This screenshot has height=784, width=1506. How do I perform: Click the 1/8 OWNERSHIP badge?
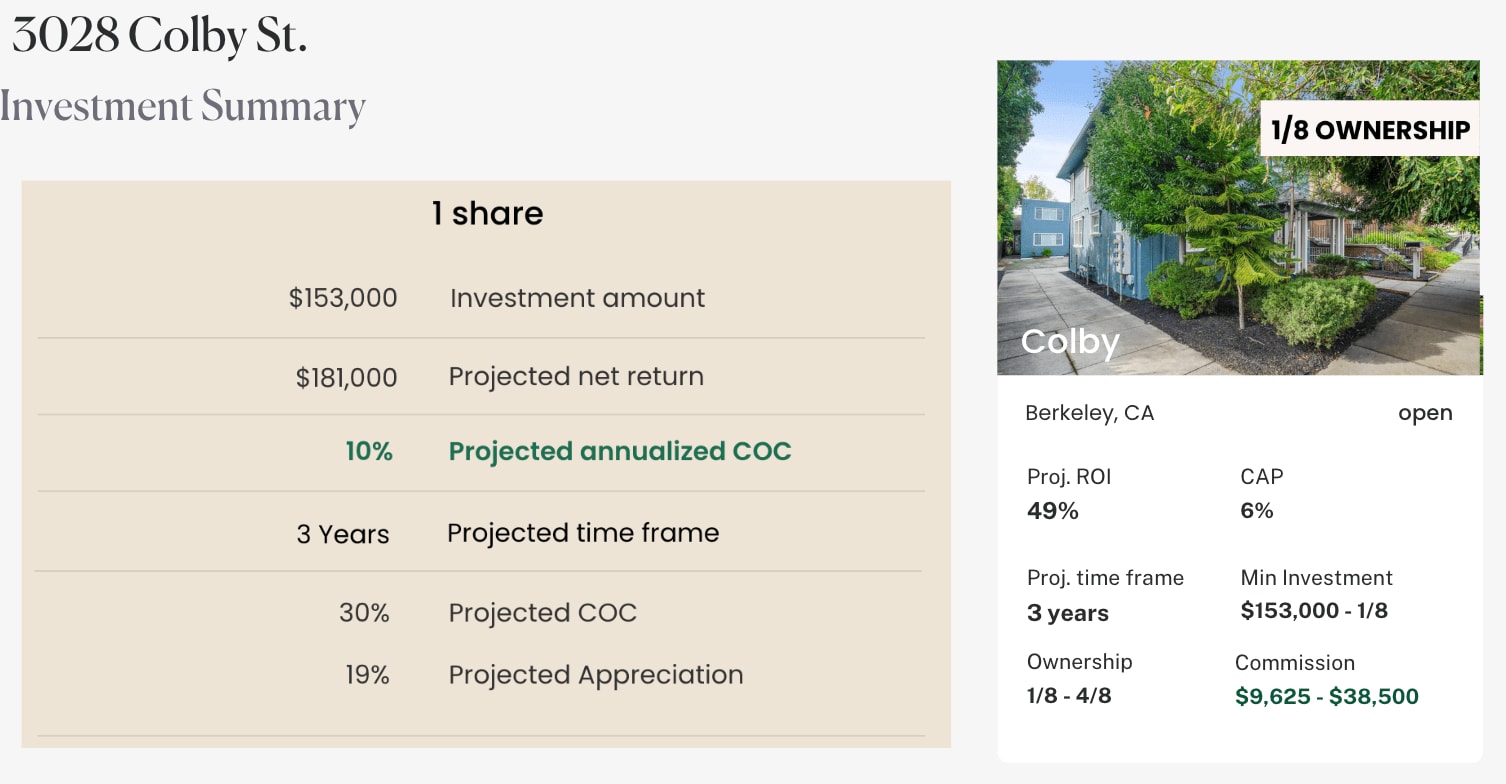point(1369,130)
